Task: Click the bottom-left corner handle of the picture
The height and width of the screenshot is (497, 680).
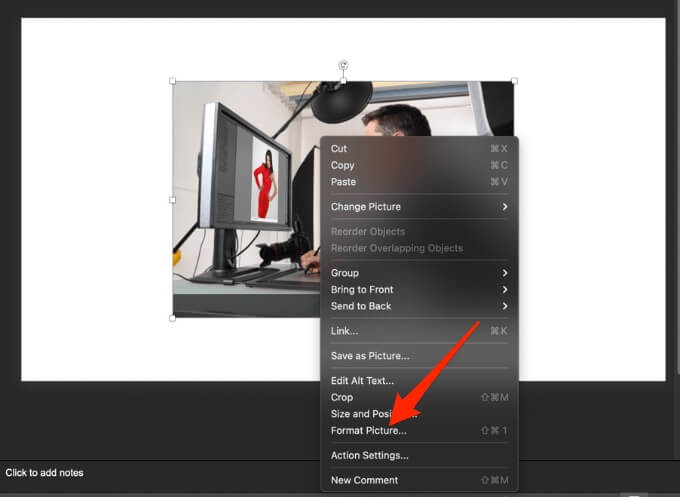Action: pos(173,318)
